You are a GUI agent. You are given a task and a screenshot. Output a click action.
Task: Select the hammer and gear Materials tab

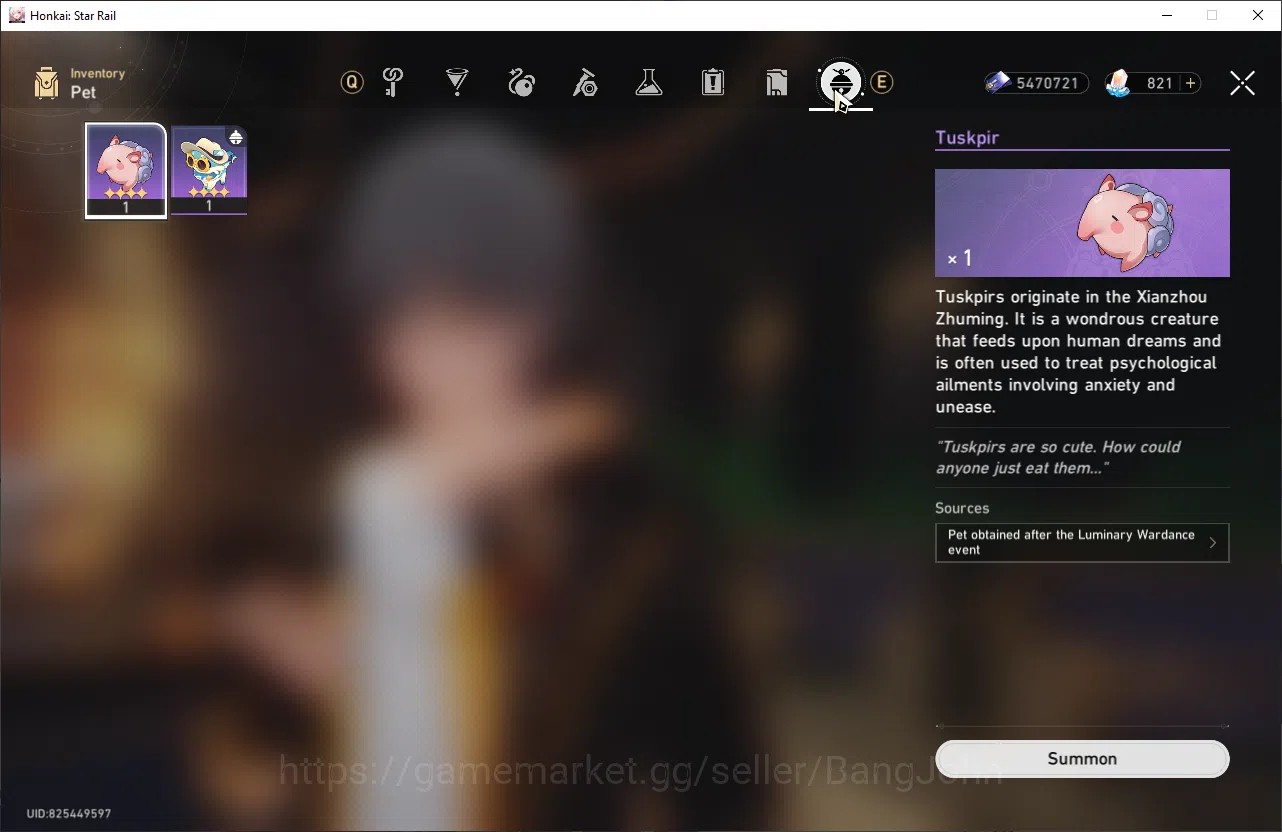tap(585, 83)
